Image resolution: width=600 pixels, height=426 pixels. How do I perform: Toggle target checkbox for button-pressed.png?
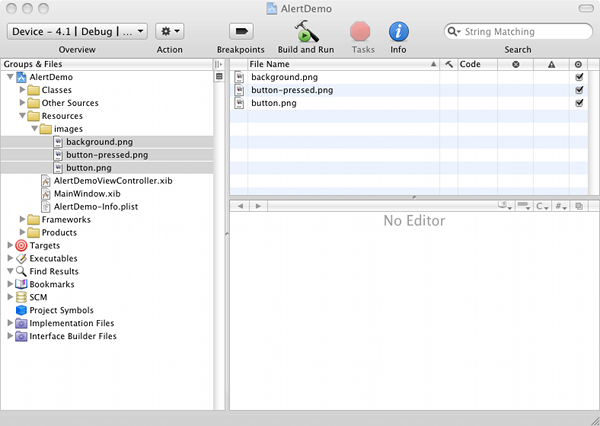tap(579, 90)
